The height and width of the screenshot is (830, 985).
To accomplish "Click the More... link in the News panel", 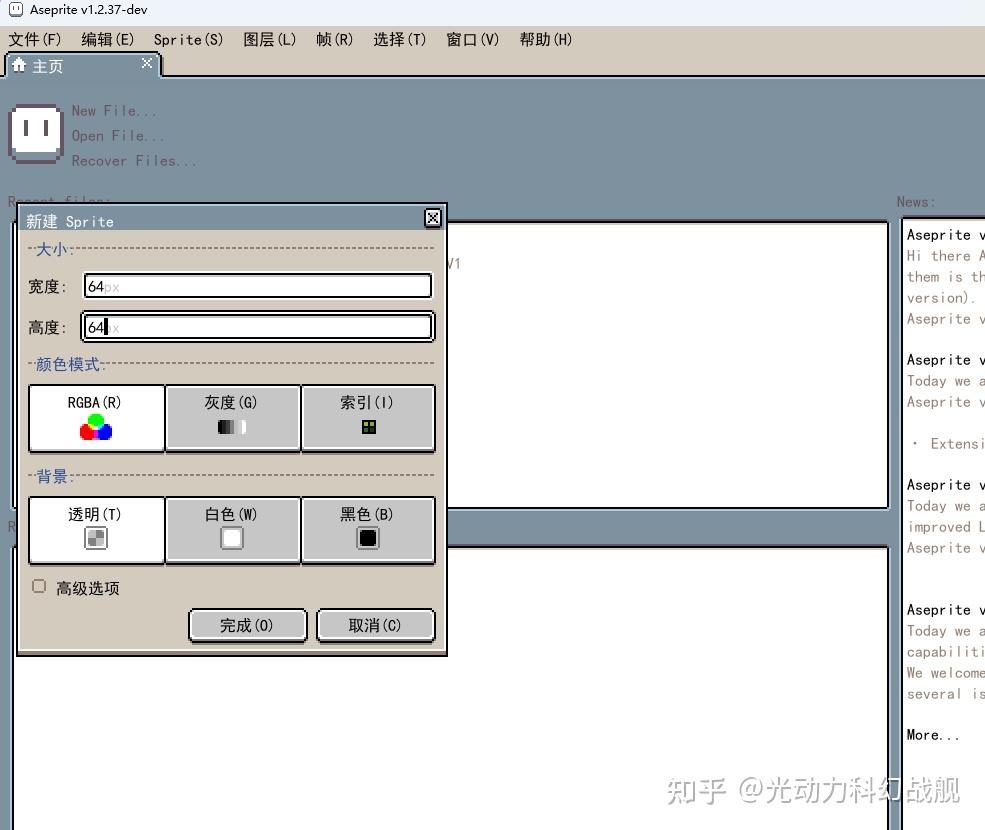I will tap(930, 735).
